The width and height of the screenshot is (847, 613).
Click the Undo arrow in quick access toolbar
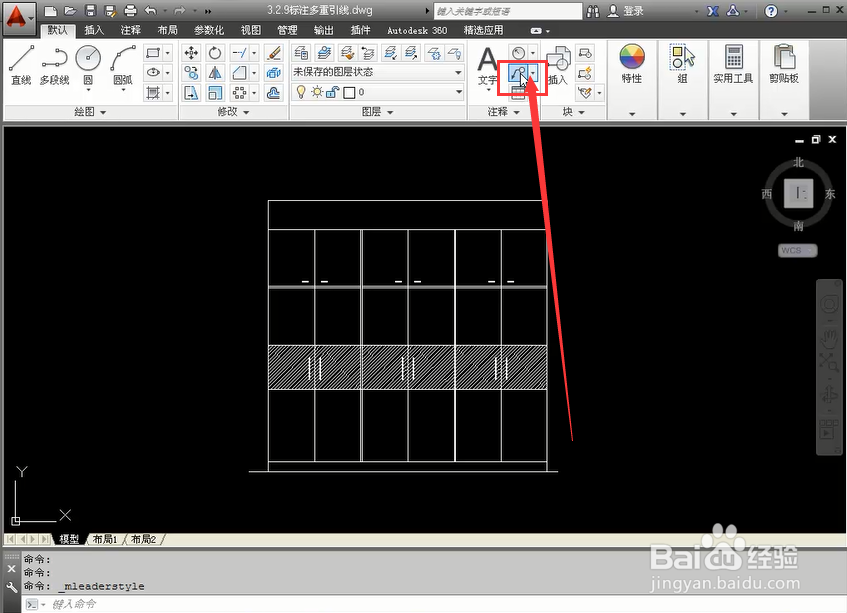pos(151,10)
